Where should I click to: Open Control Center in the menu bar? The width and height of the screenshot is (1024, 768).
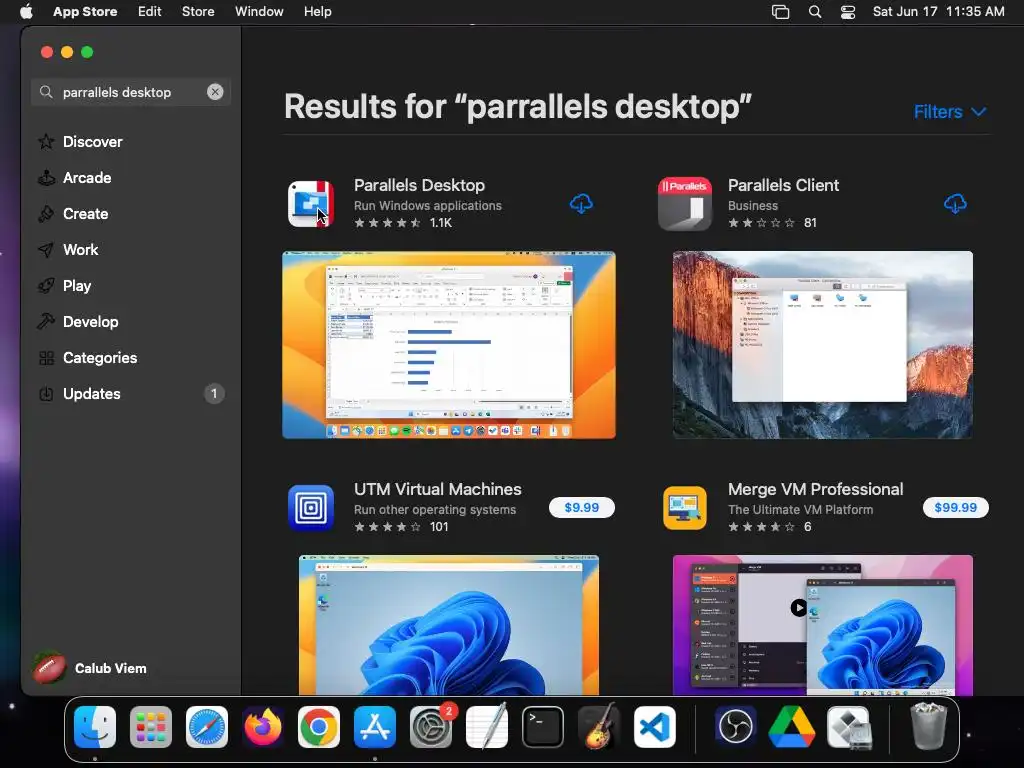click(848, 12)
